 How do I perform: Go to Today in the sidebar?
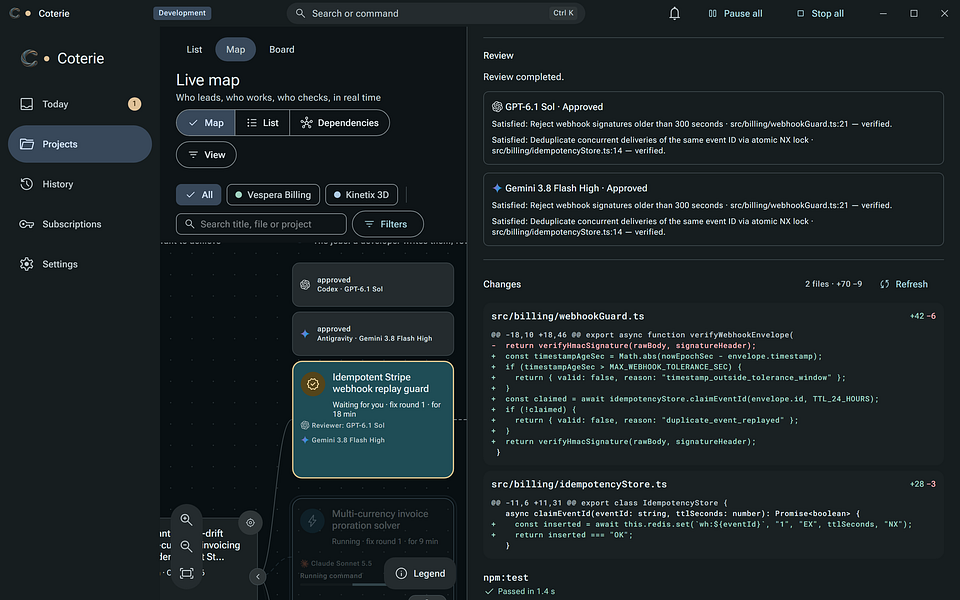pyautogui.click(x=80, y=104)
